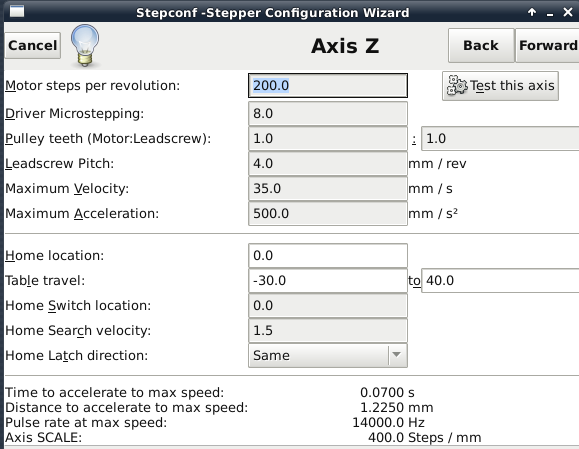Image resolution: width=579 pixels, height=449 pixels.
Task: Close the Stepconf wizard window
Action: 568,13
